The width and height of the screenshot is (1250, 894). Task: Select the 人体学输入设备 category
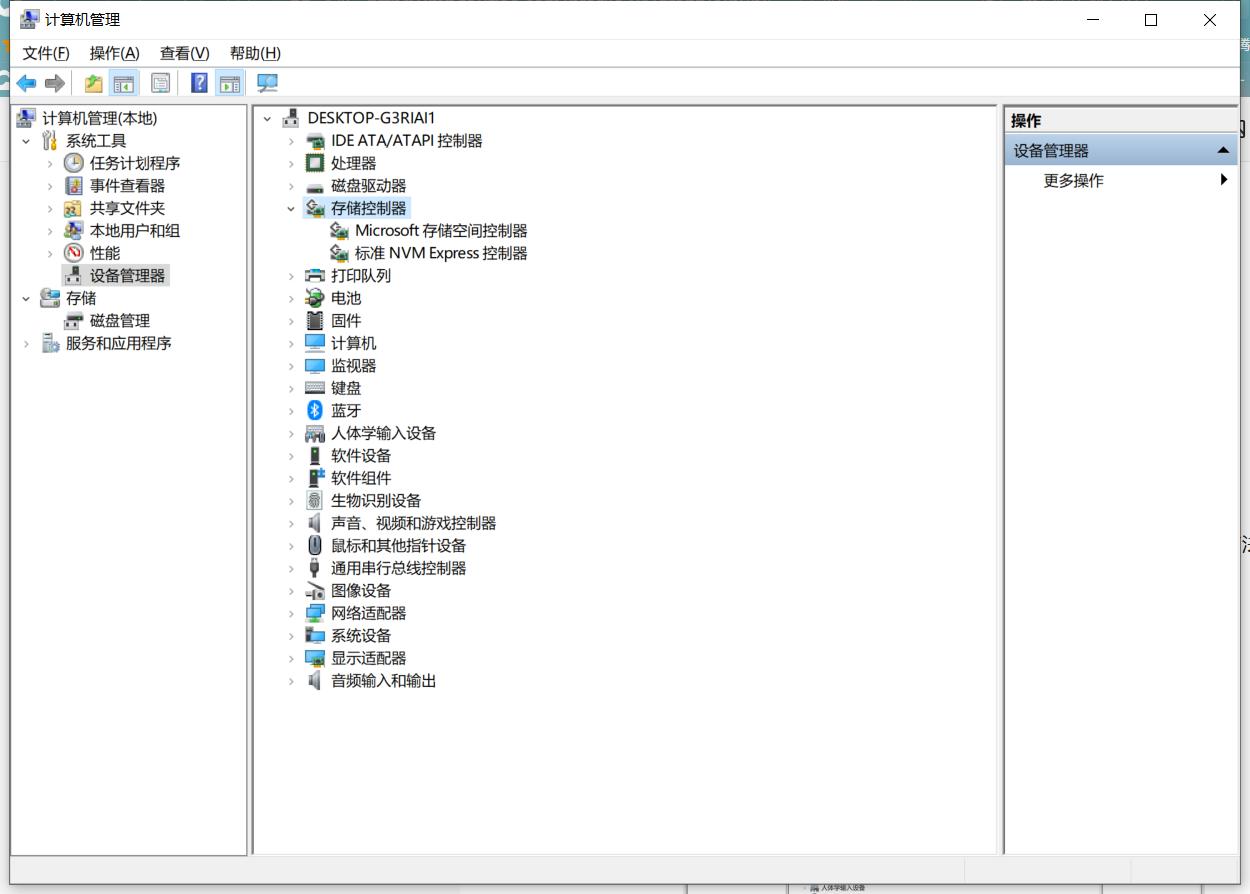coord(384,433)
